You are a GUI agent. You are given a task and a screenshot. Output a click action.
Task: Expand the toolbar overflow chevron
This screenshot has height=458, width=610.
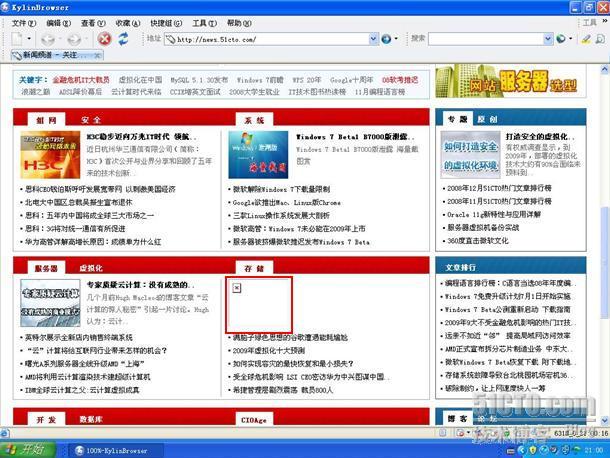pos(606,21)
